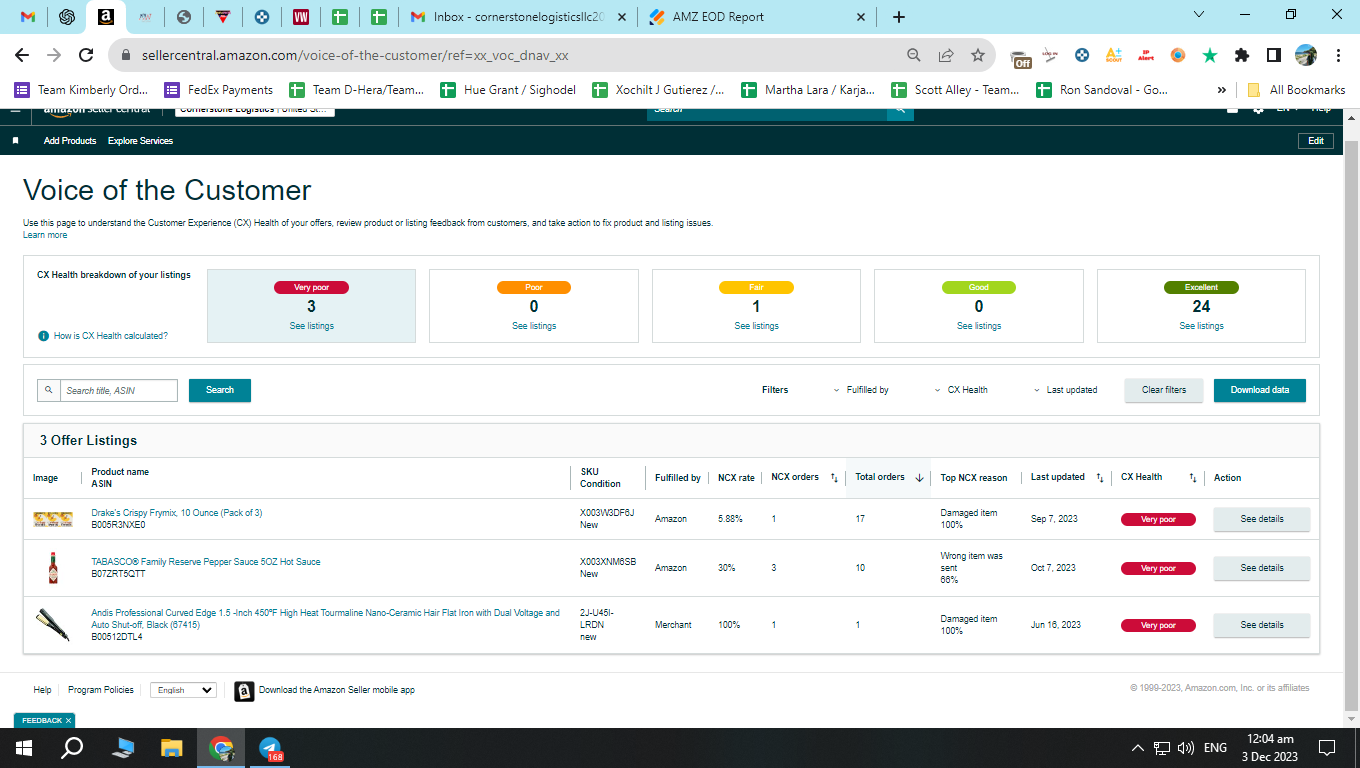The height and width of the screenshot is (768, 1360).
Task: Open the Andis hair flat iron thumbnail
Action: [52, 624]
